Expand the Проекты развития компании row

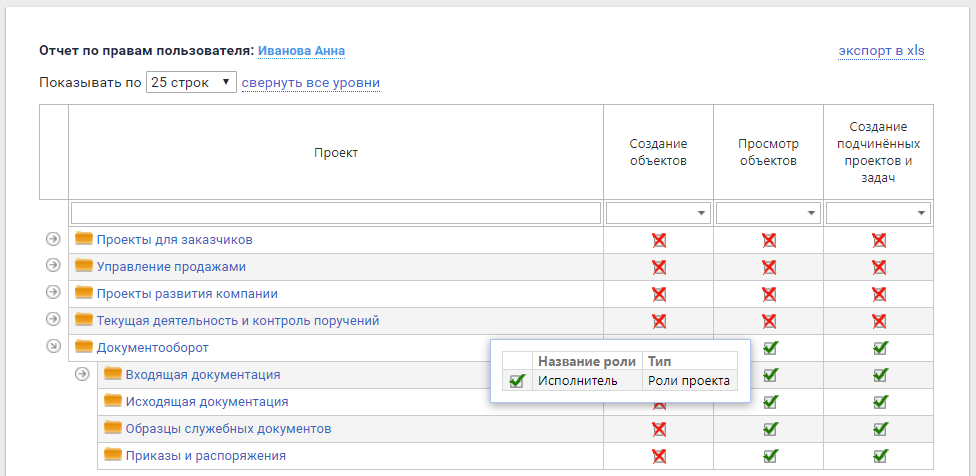(54, 293)
